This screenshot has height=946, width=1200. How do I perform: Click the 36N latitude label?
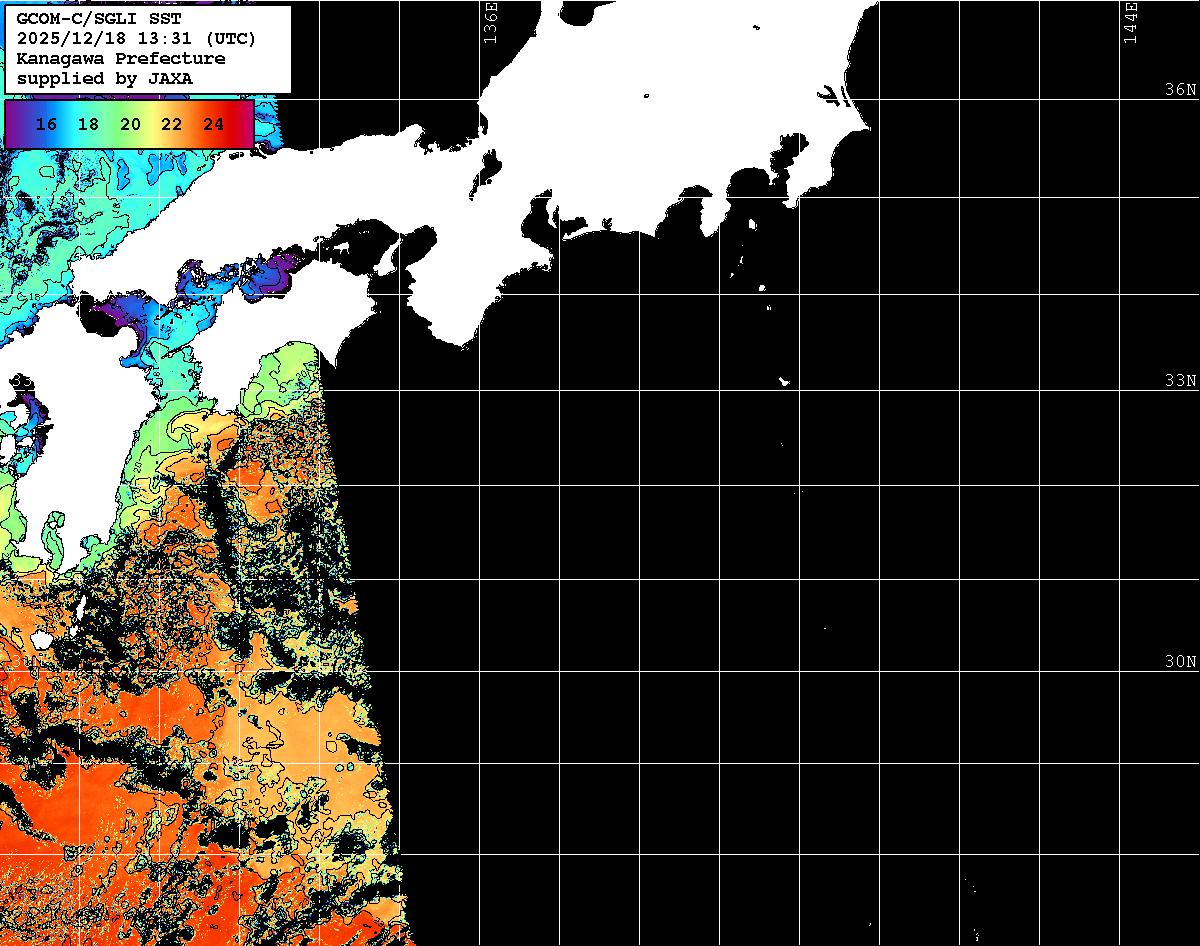[1180, 90]
